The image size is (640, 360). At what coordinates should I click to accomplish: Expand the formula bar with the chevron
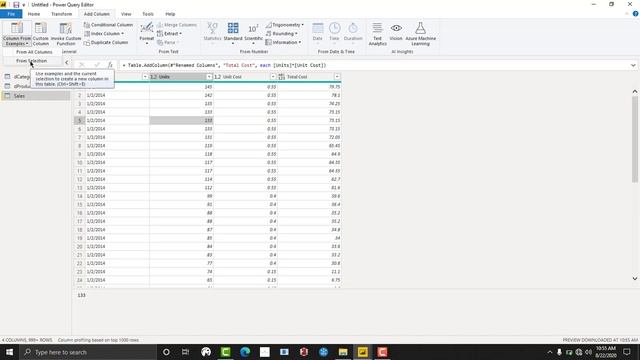[x=633, y=65]
